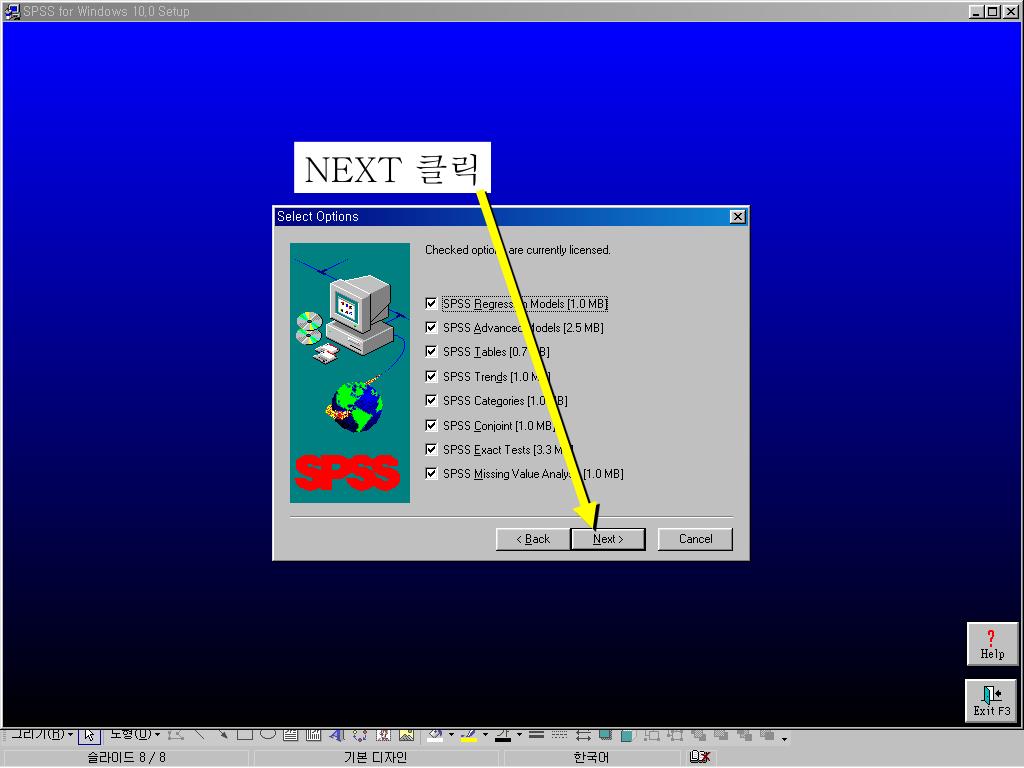The width and height of the screenshot is (1024, 768).
Task: Disable the SPSS Trends option
Action: pos(431,377)
